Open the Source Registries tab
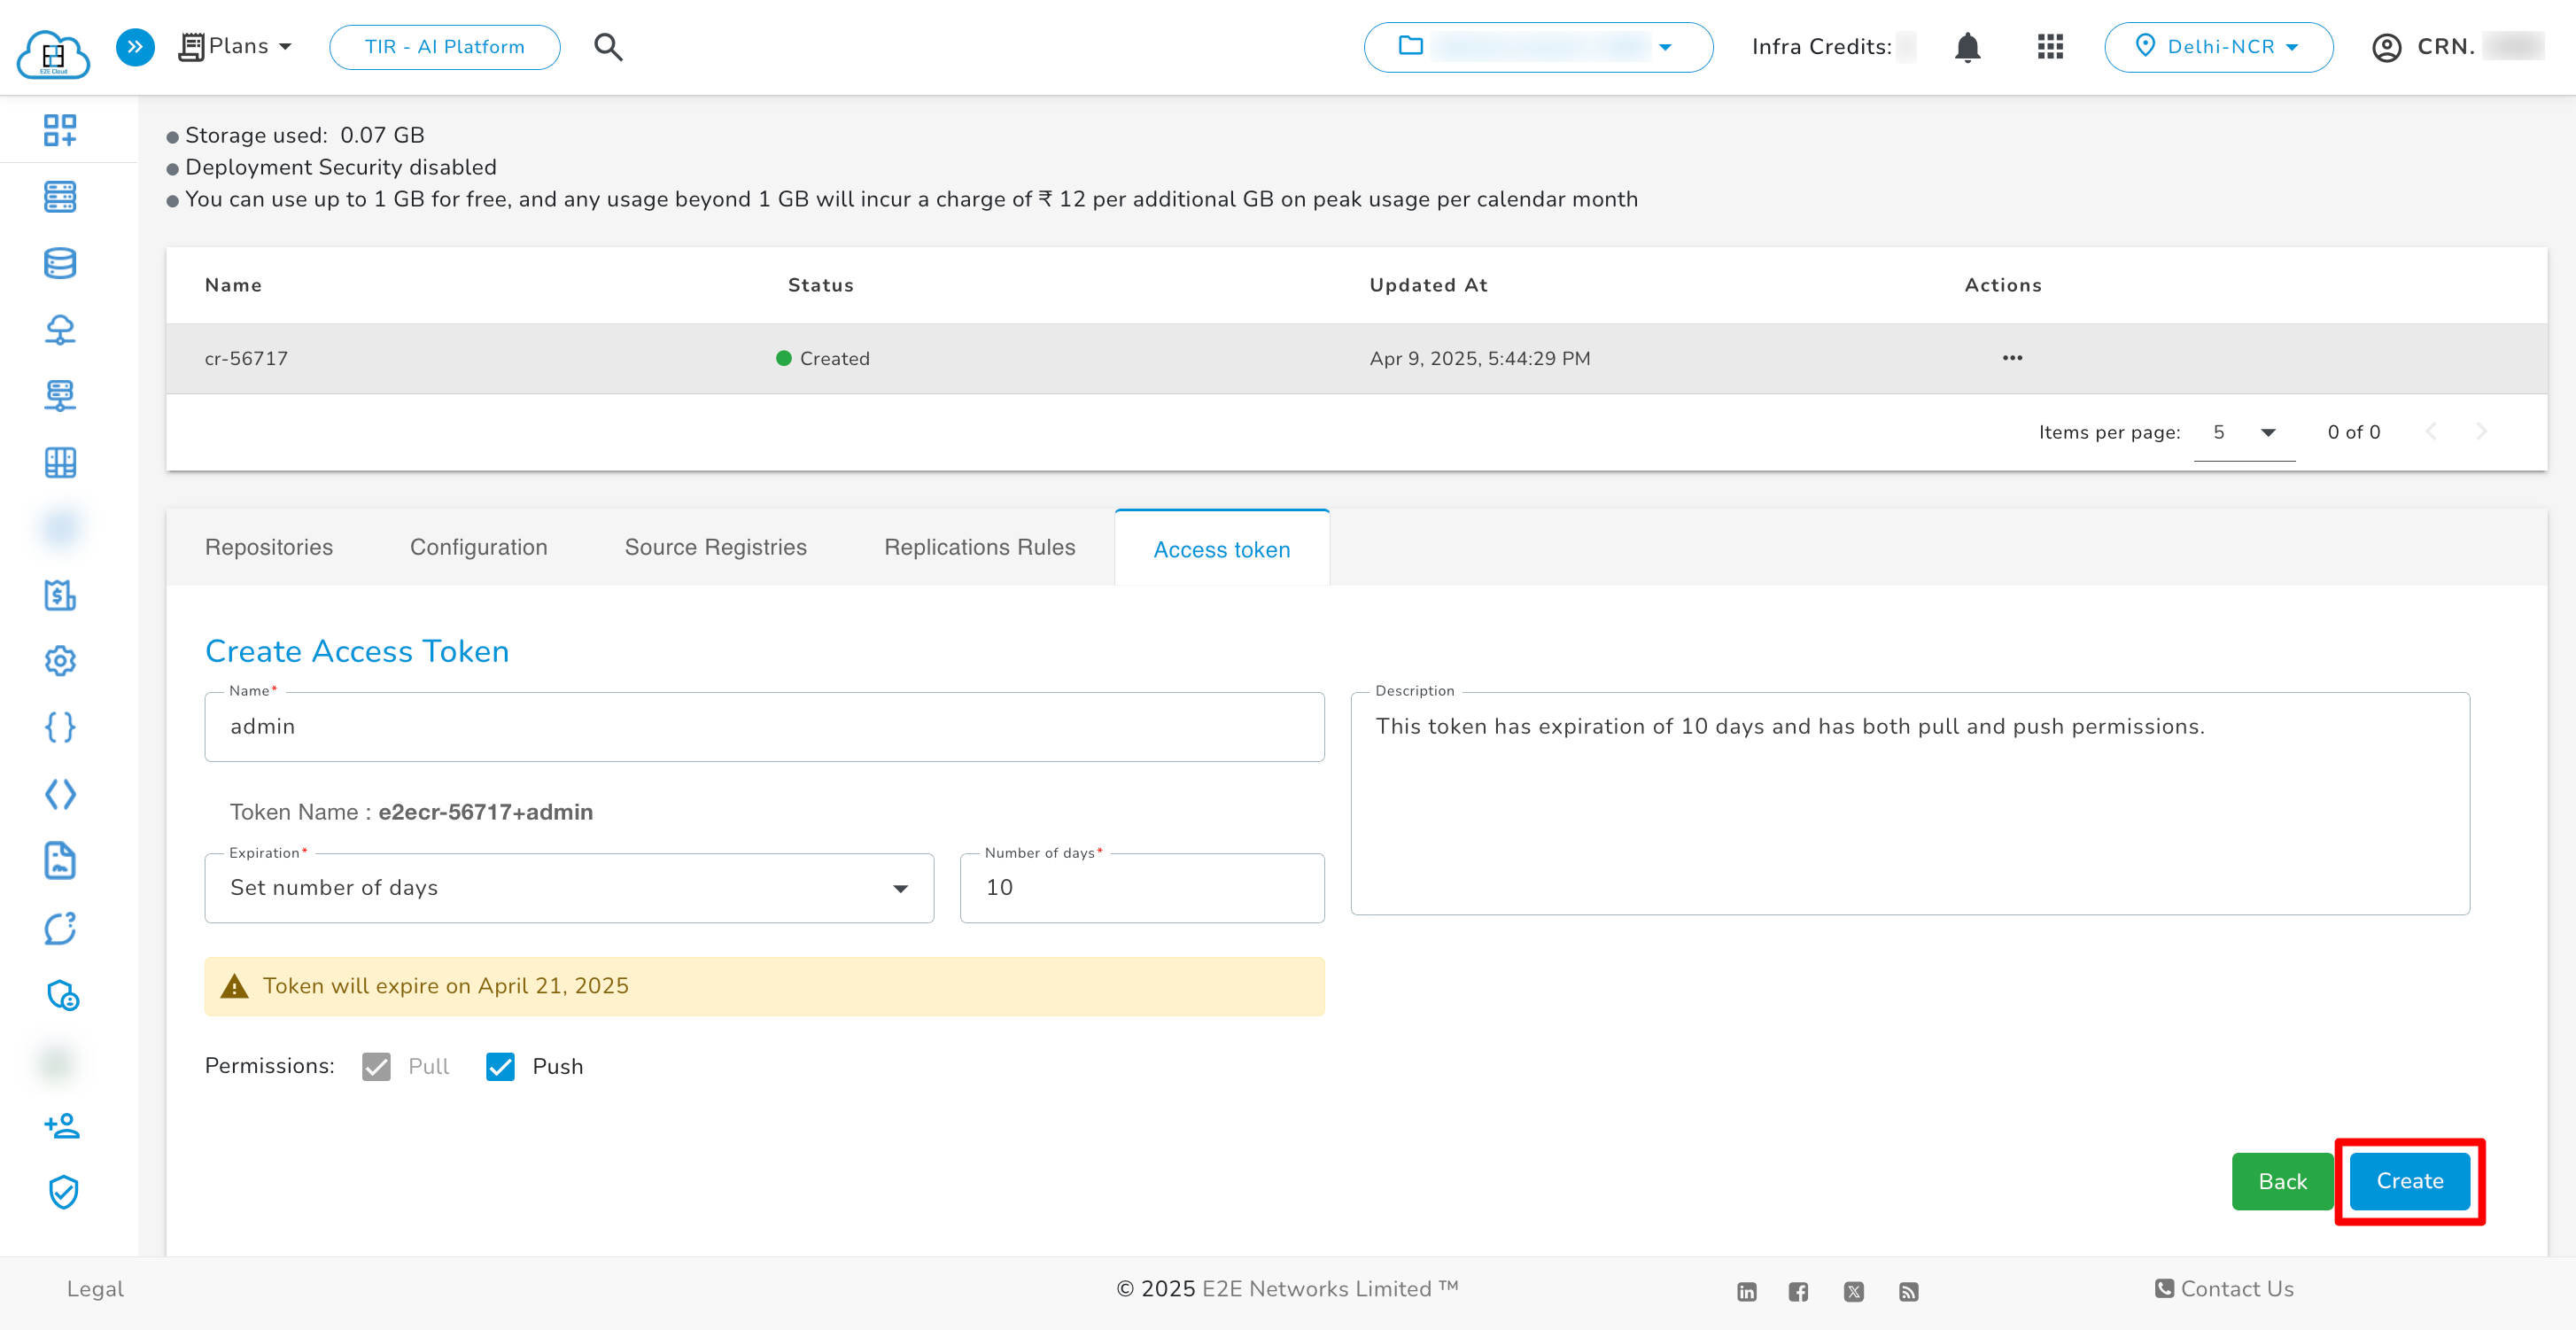Screen dimensions: 2576x1330 [715, 547]
